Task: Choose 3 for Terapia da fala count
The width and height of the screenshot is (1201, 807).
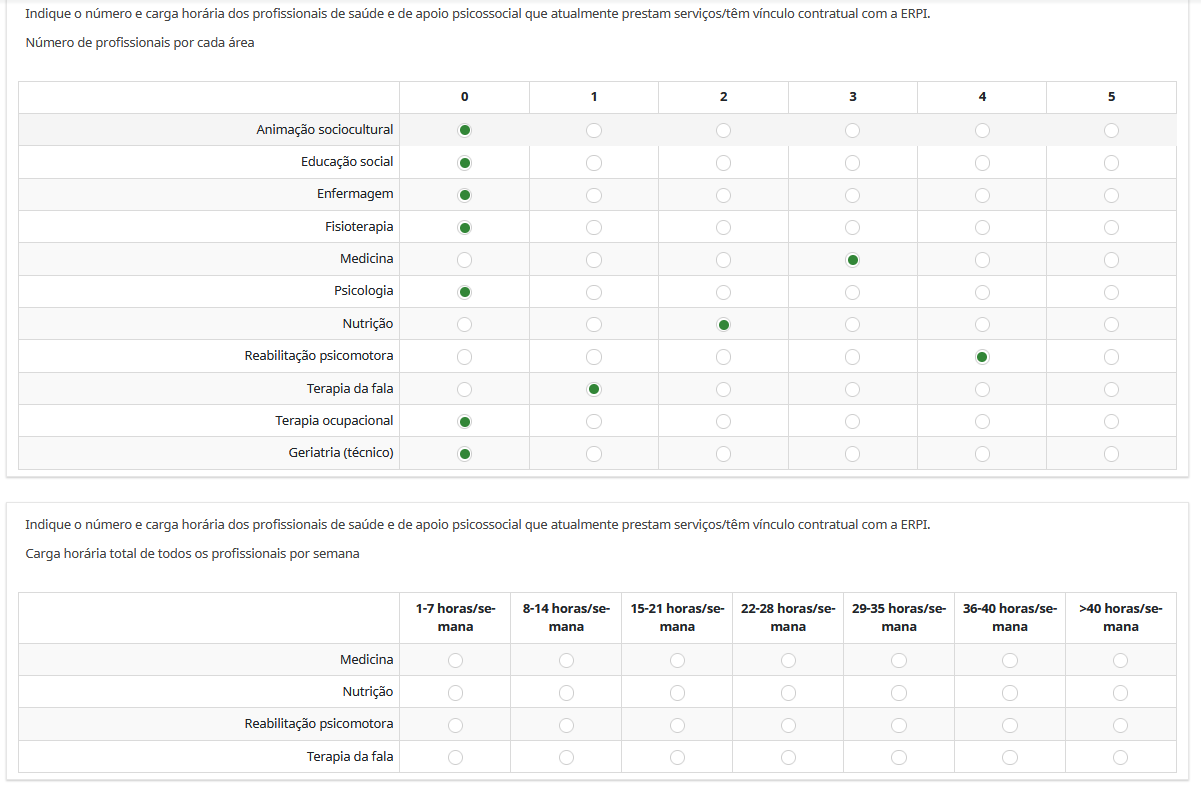Action: (x=852, y=389)
